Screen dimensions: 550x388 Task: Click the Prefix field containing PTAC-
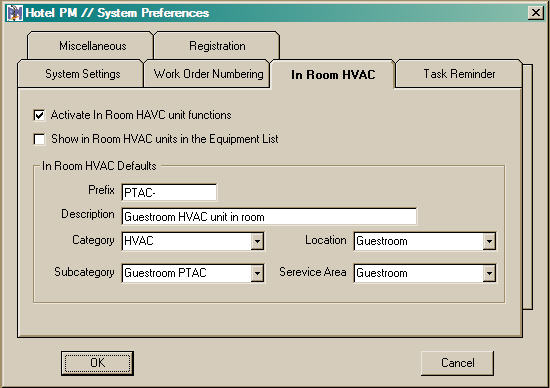pos(169,193)
